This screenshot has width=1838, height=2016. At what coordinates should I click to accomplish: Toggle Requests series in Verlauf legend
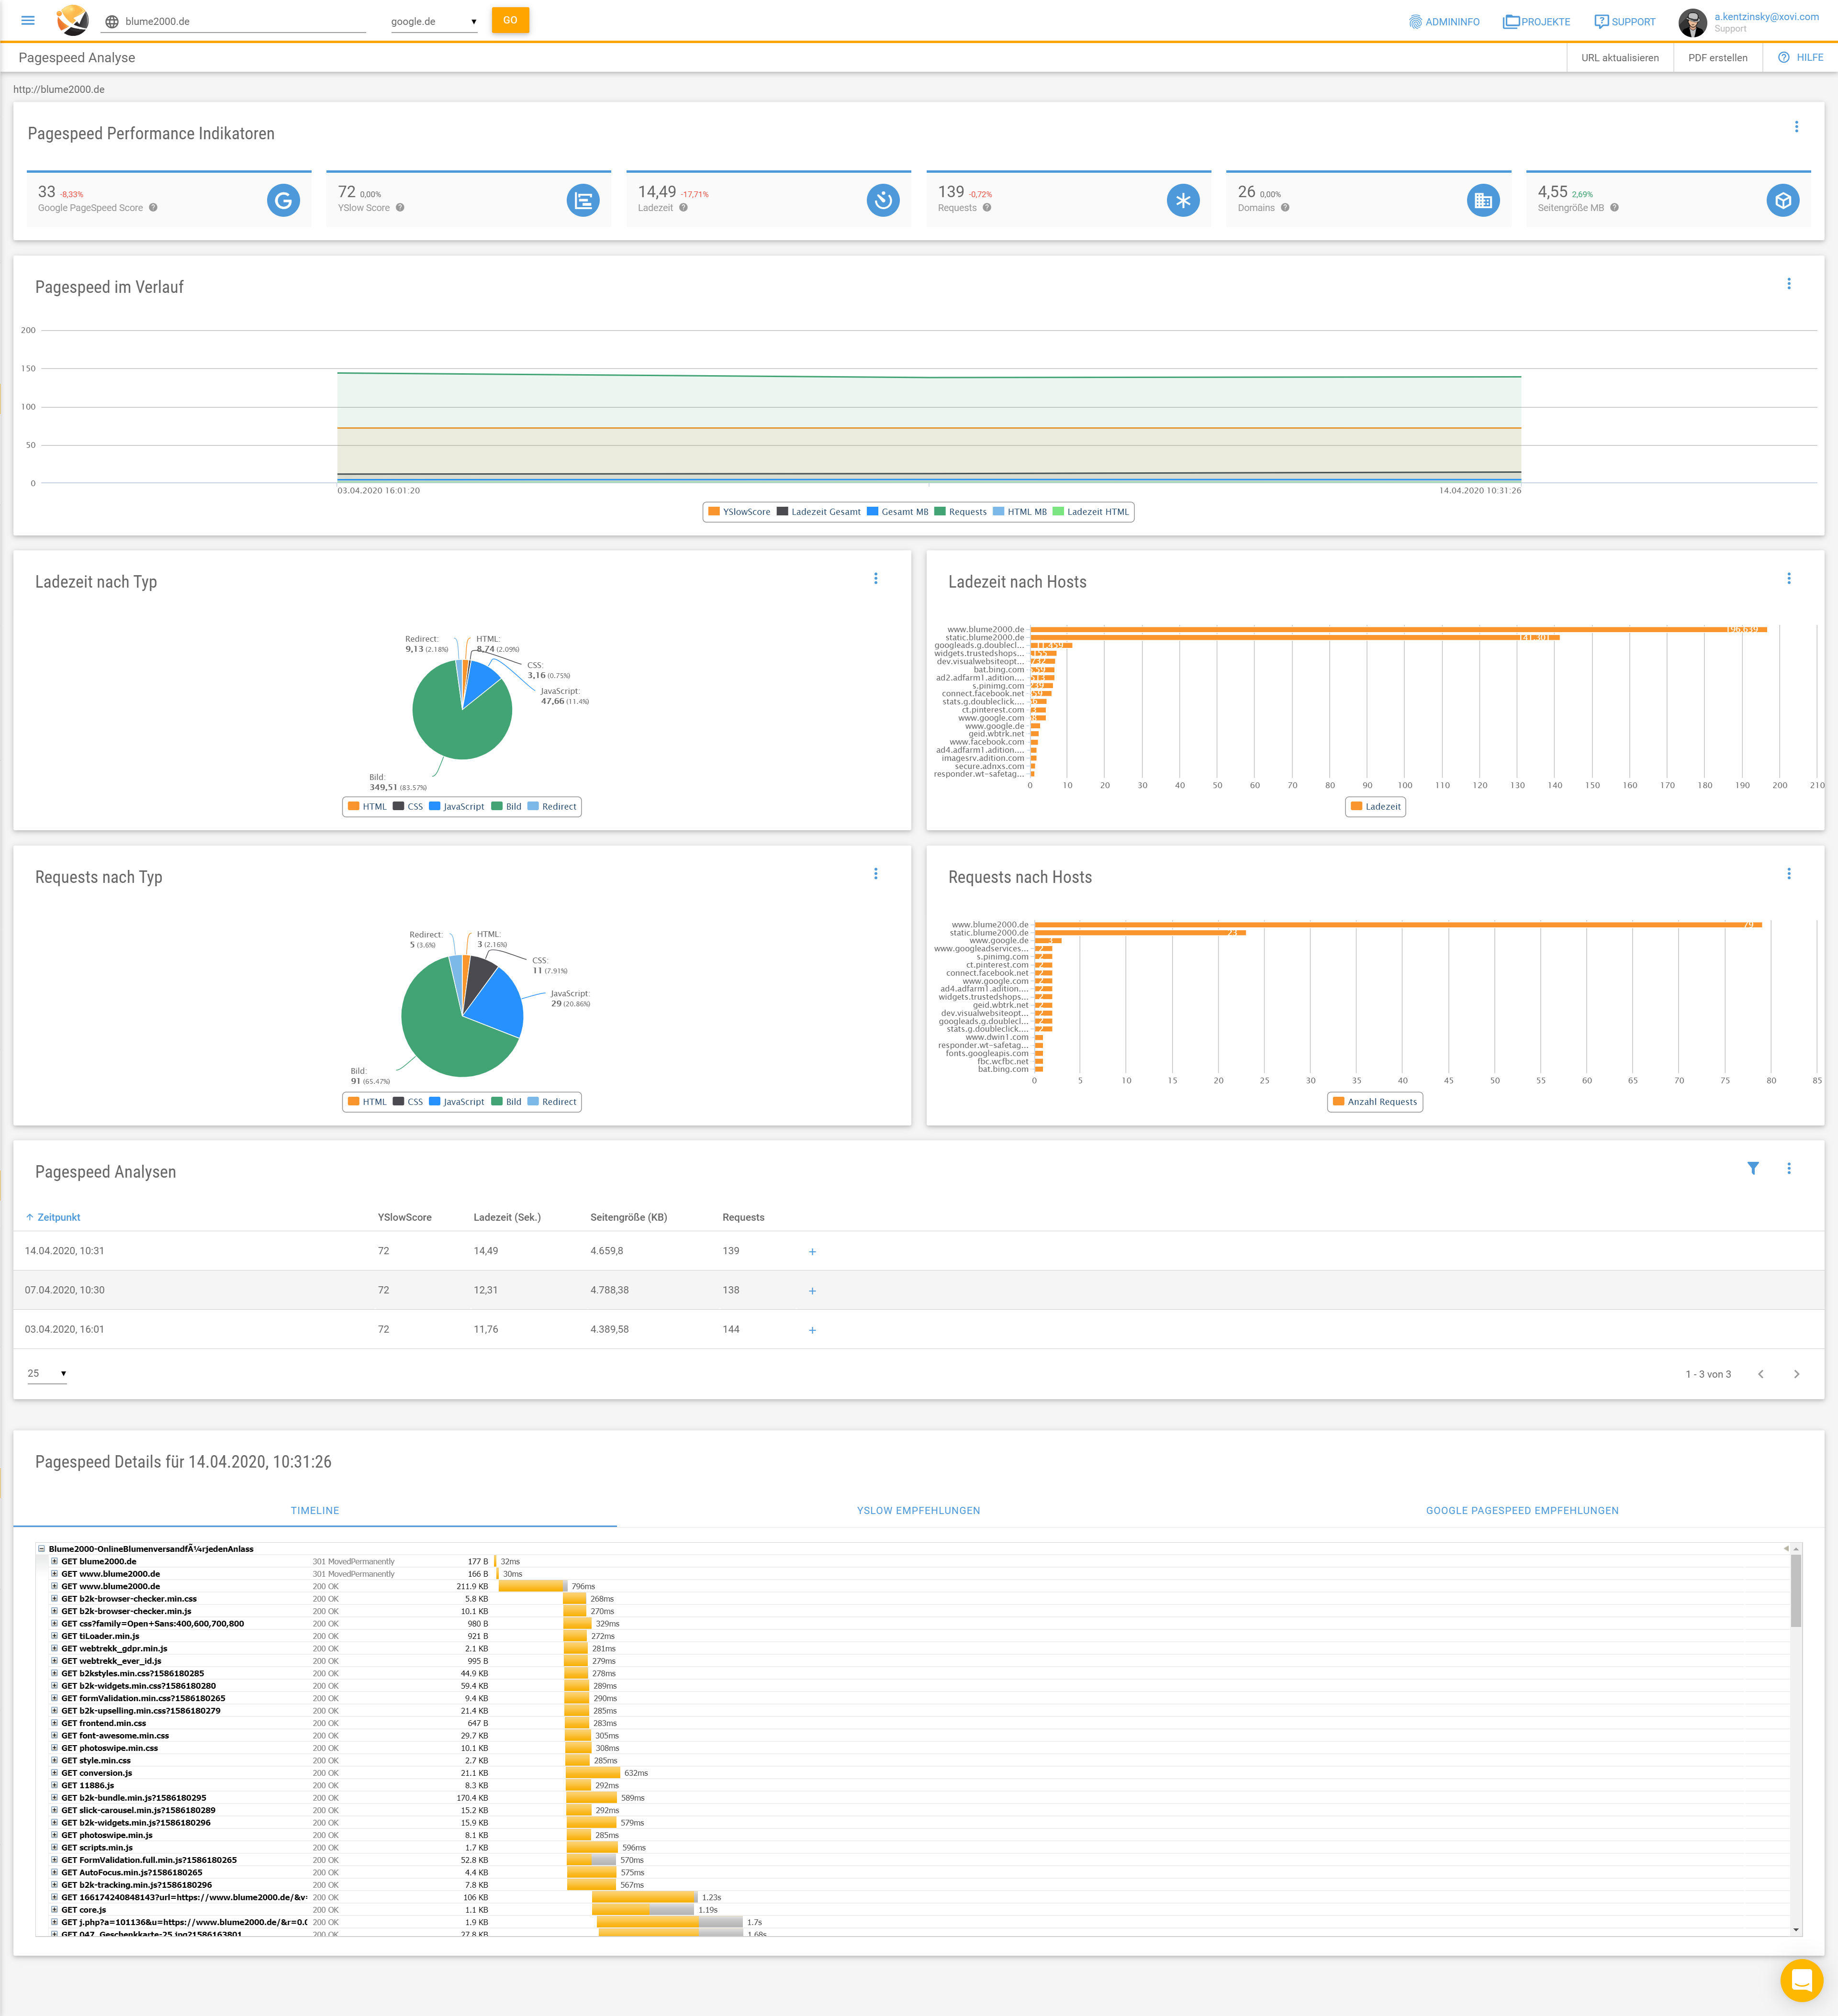click(960, 512)
